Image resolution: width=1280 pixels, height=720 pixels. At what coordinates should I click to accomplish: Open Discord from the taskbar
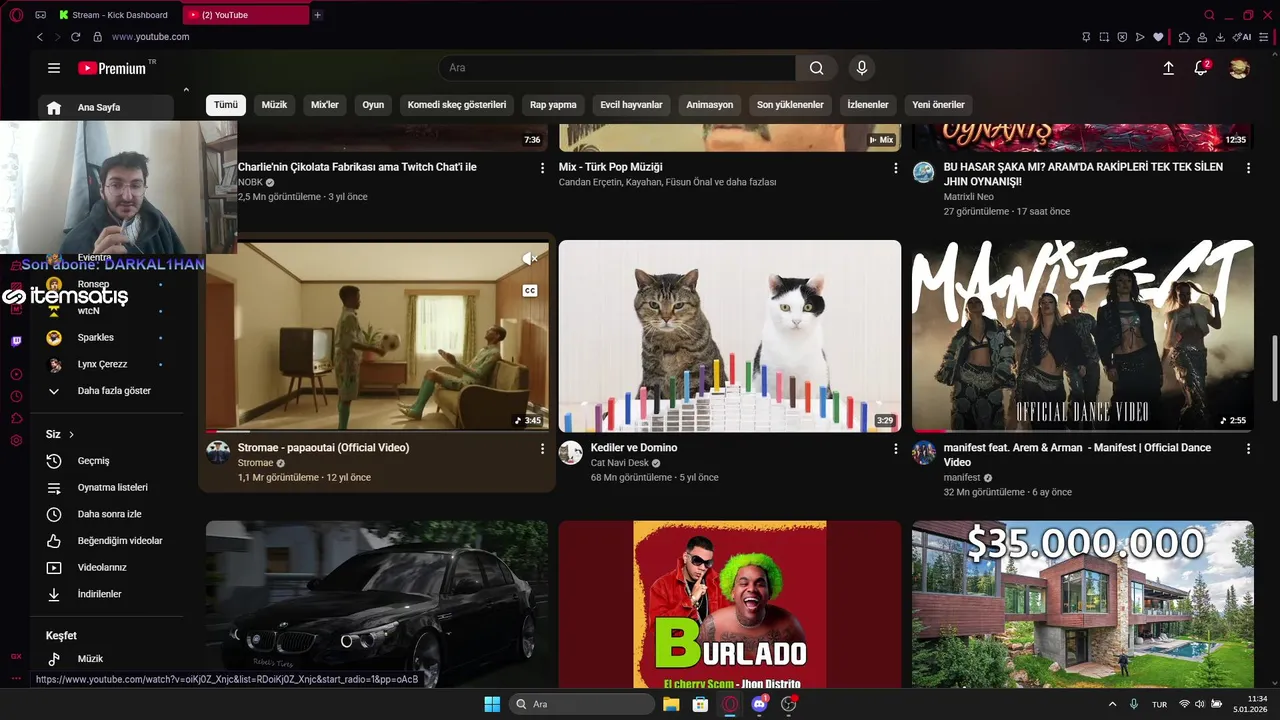point(759,704)
